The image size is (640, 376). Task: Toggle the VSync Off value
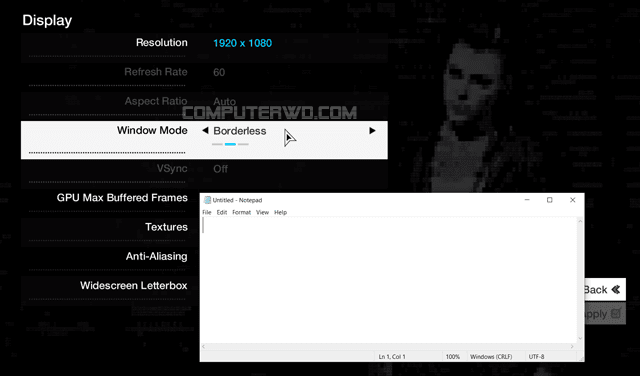220,169
